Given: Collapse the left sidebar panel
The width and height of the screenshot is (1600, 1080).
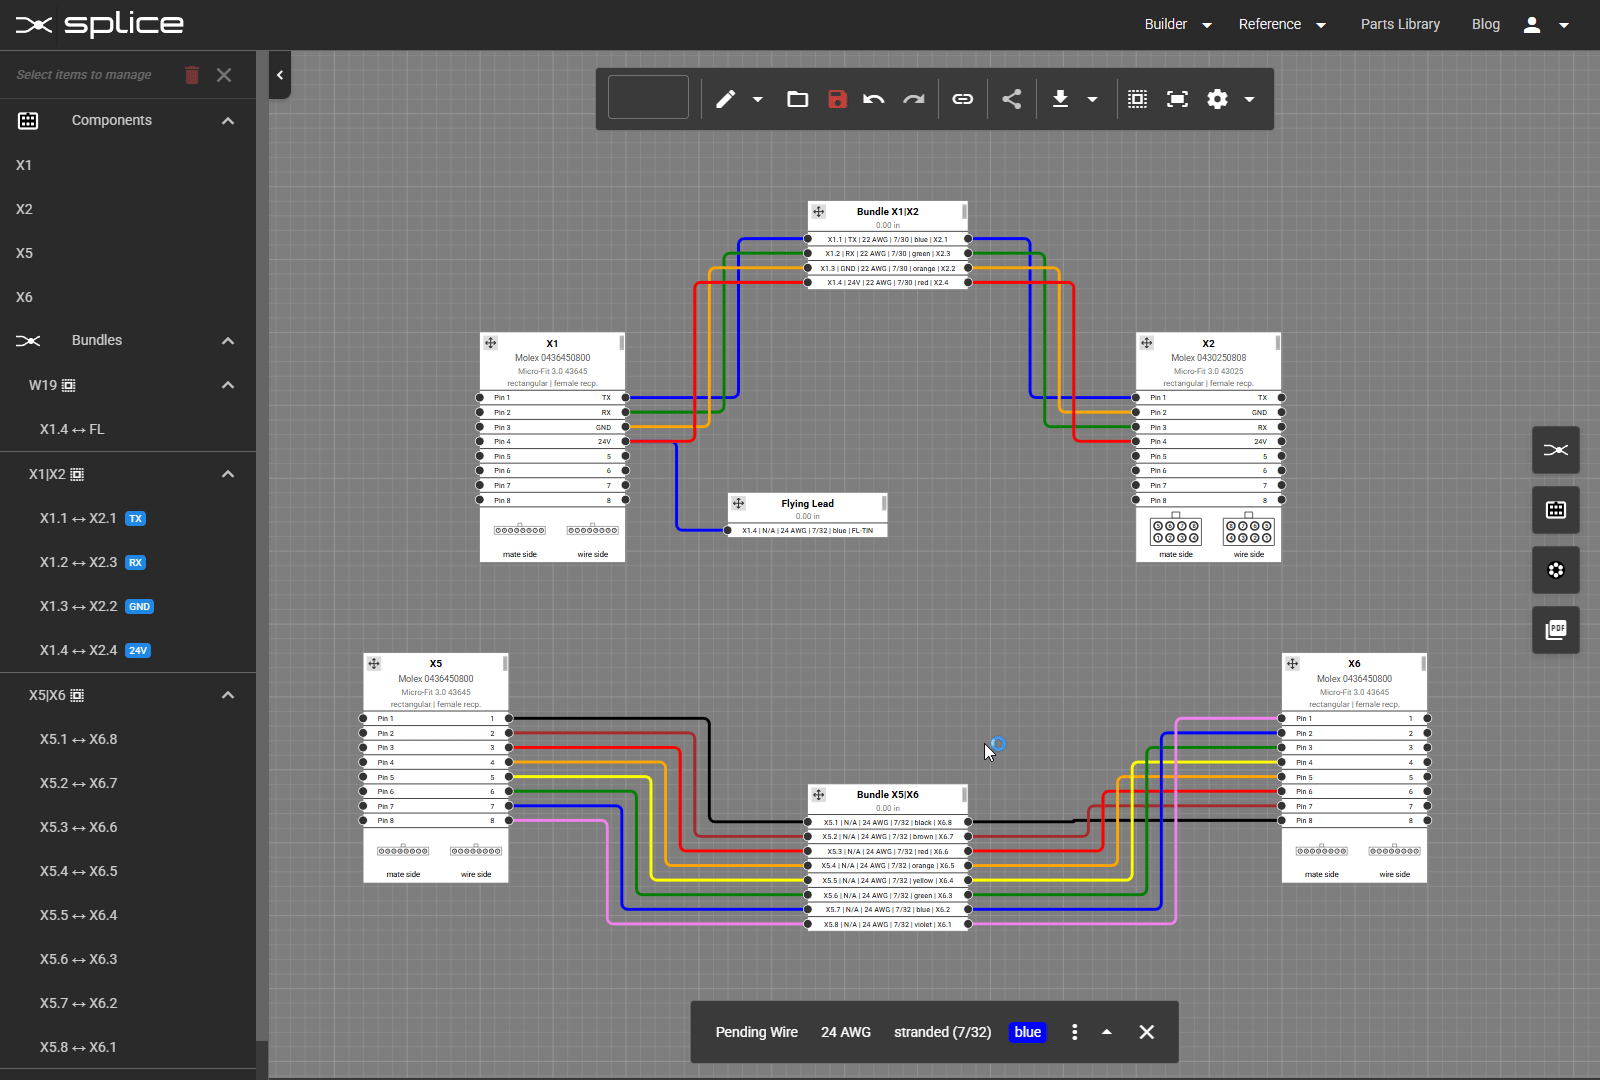Looking at the screenshot, I should click(280, 75).
